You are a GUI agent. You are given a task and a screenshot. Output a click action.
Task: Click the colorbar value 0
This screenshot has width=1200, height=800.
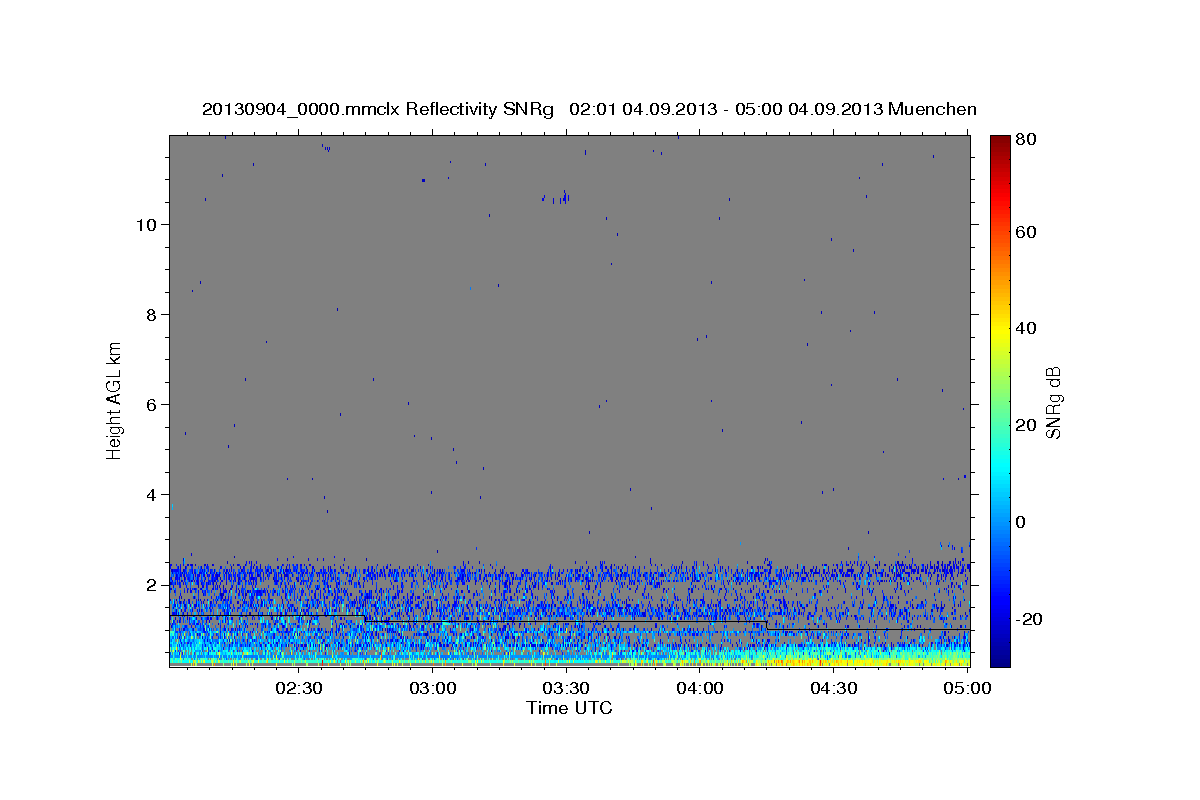coord(1021,522)
